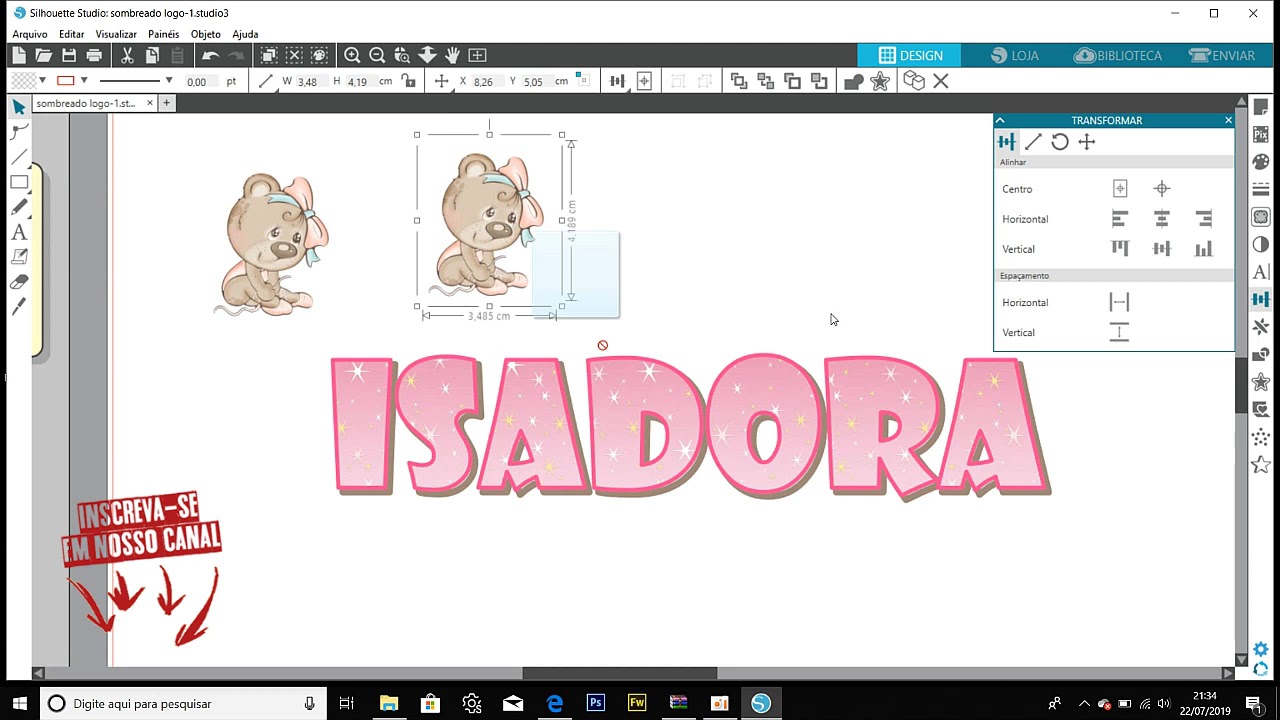Open the Arquivo menu
Screen dimensions: 1280x720
pyautogui.click(x=30, y=34)
